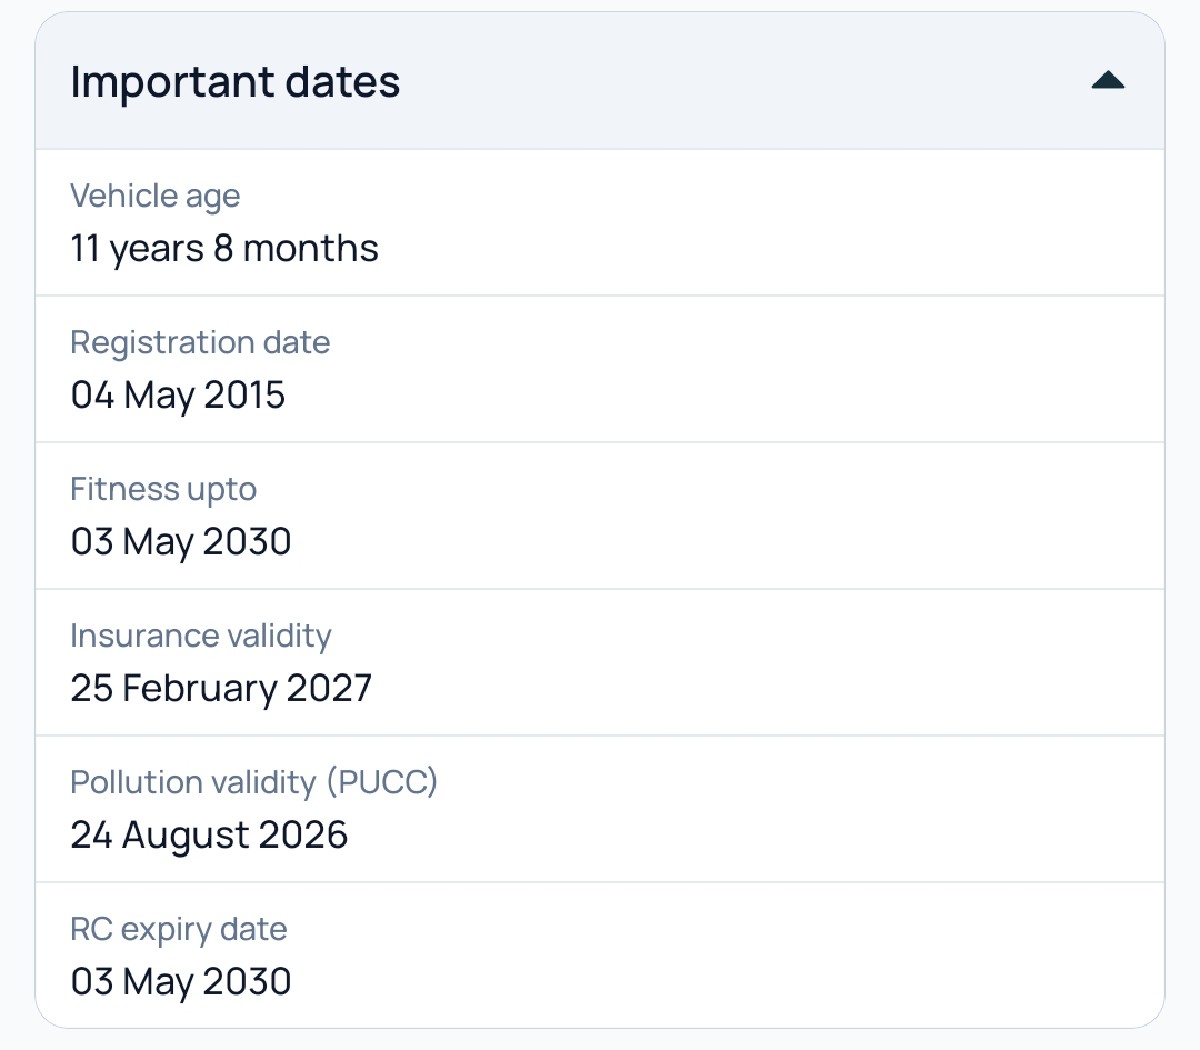
Task: Click the Registration date row
Action: (600, 369)
